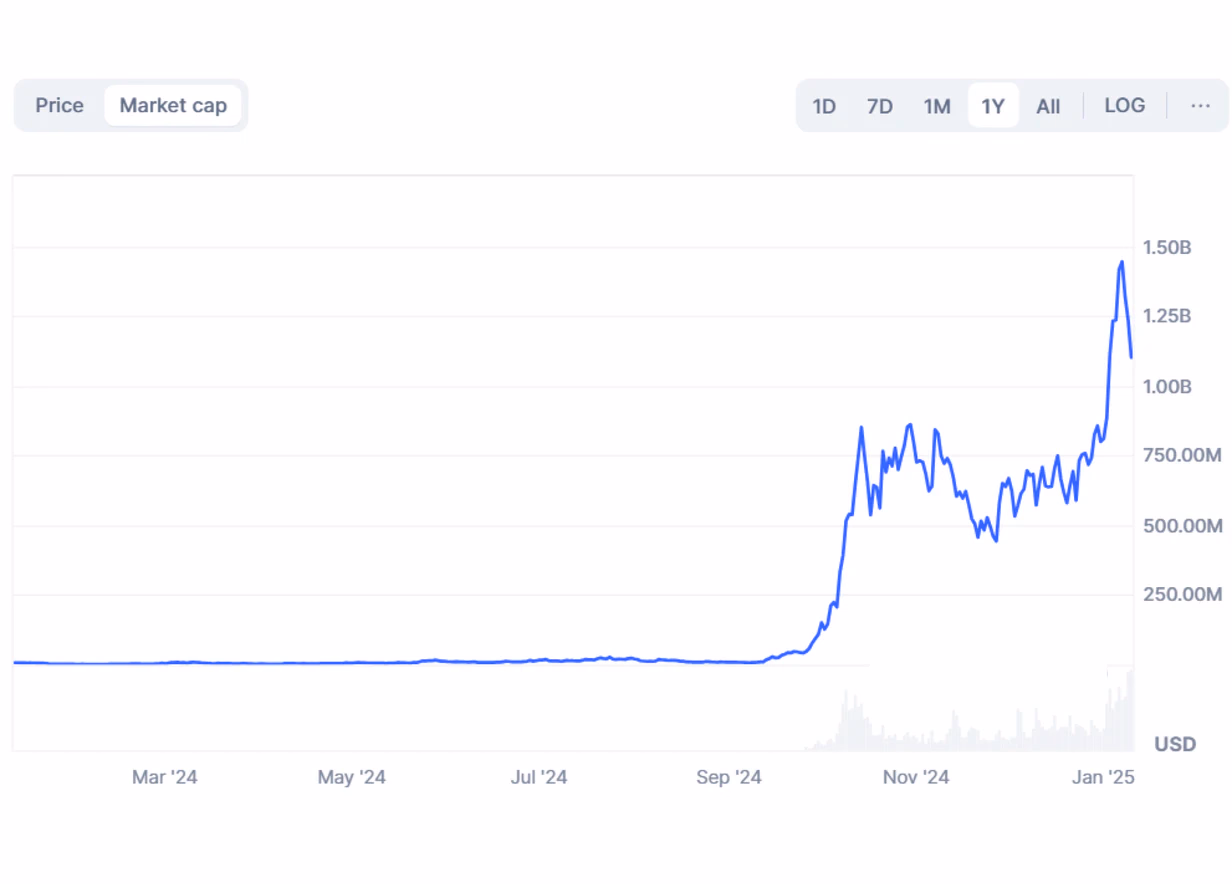Set chart range to 7D
Screen dimensions: 1232x884
880,106
